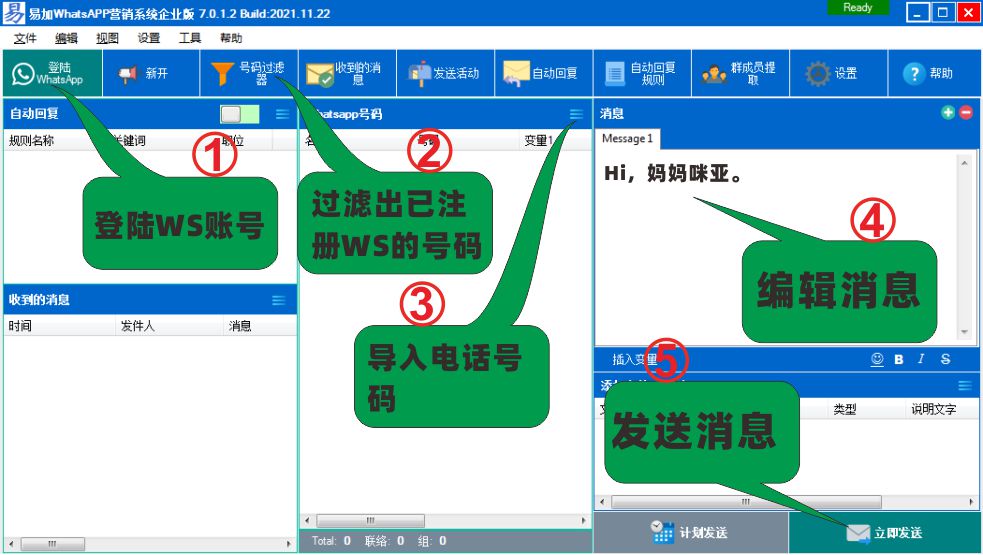This screenshot has height=555, width=983.
Task: Open the 文件 menu
Action: tap(25, 38)
